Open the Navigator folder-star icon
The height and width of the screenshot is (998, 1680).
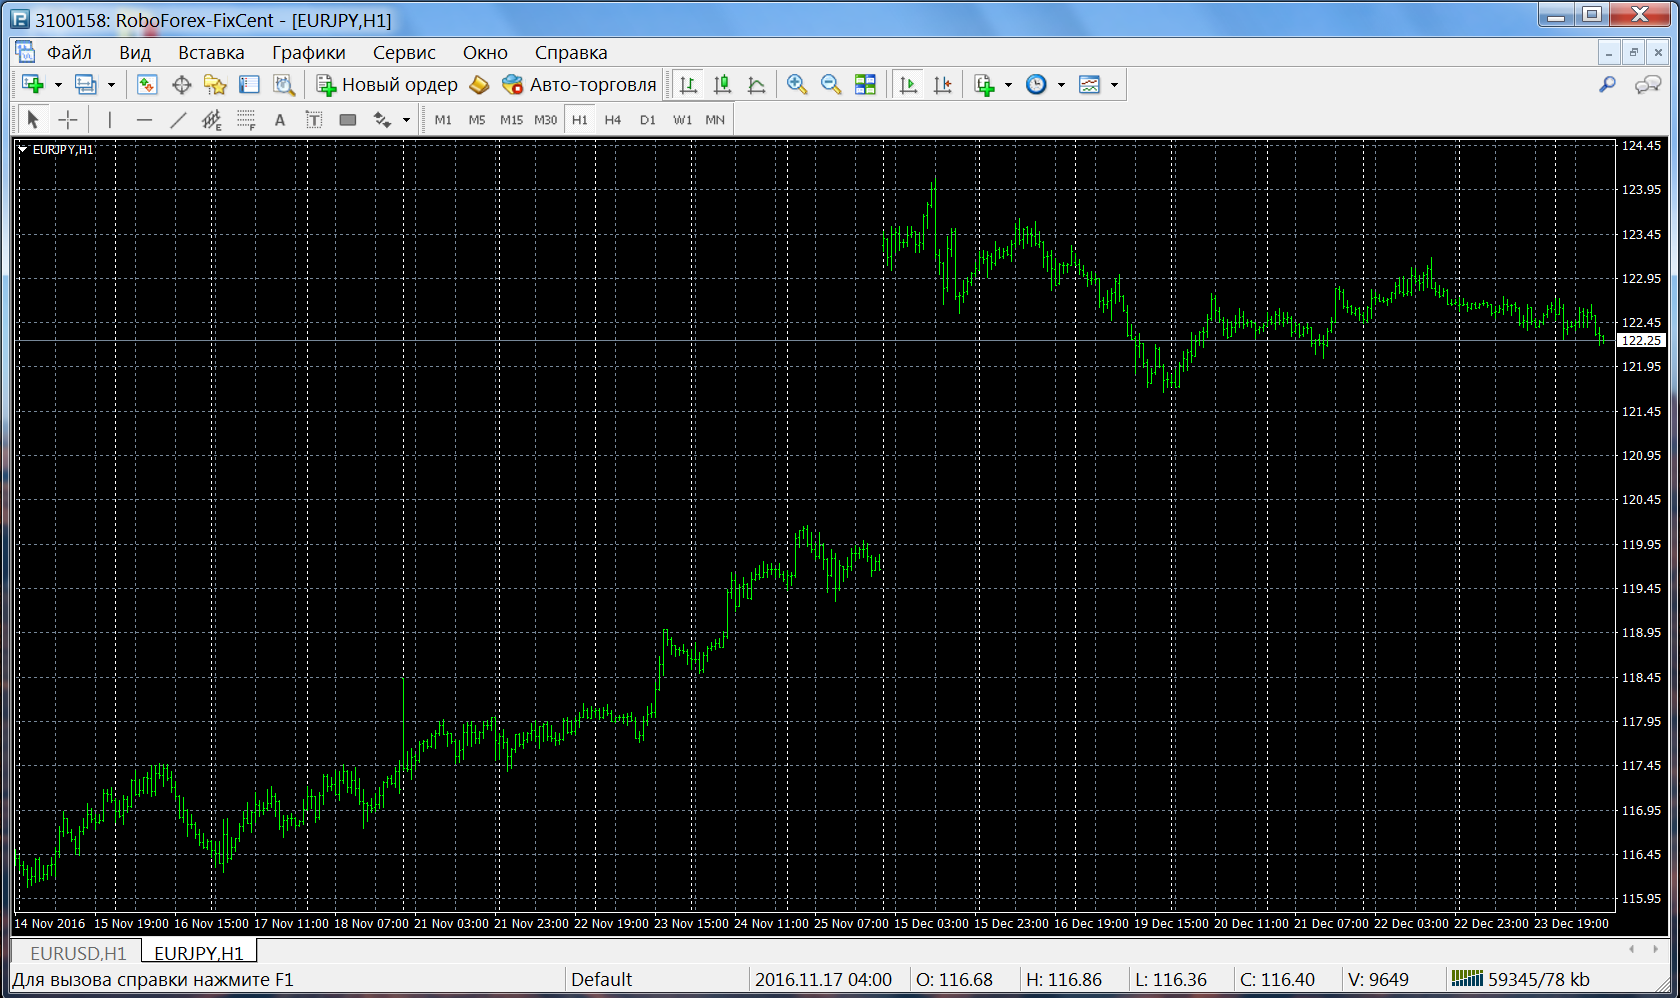215,85
